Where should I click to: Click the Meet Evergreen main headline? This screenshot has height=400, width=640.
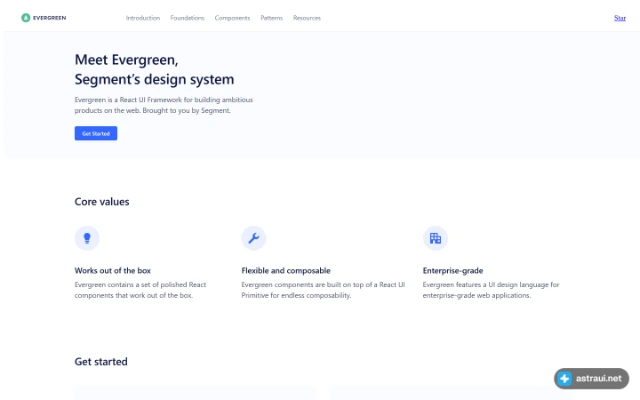coord(154,69)
